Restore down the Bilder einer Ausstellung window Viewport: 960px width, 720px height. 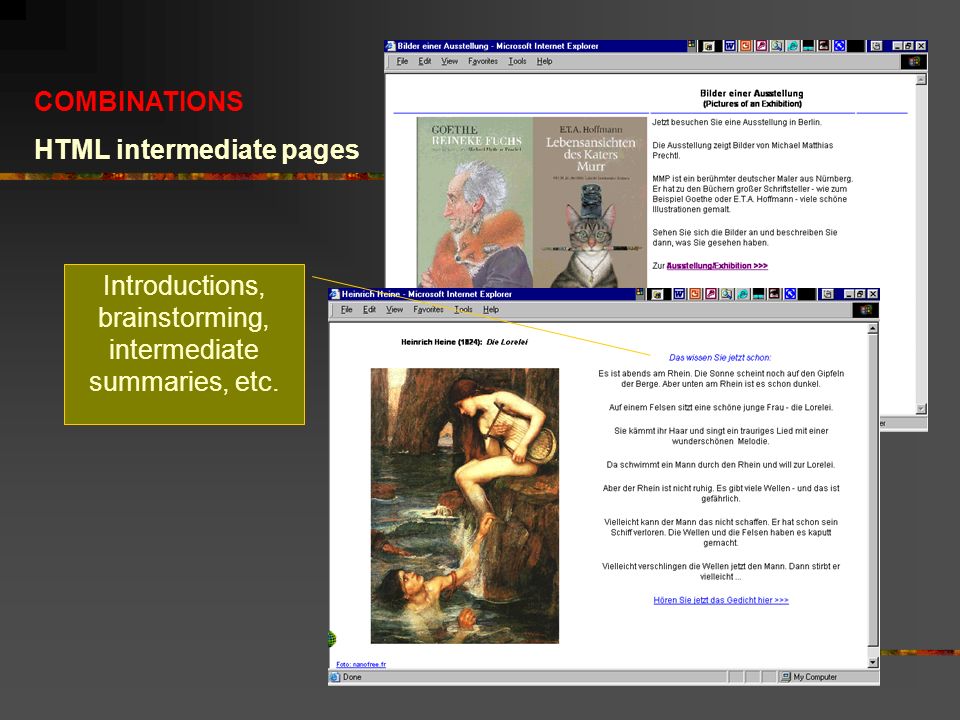[x=909, y=45]
